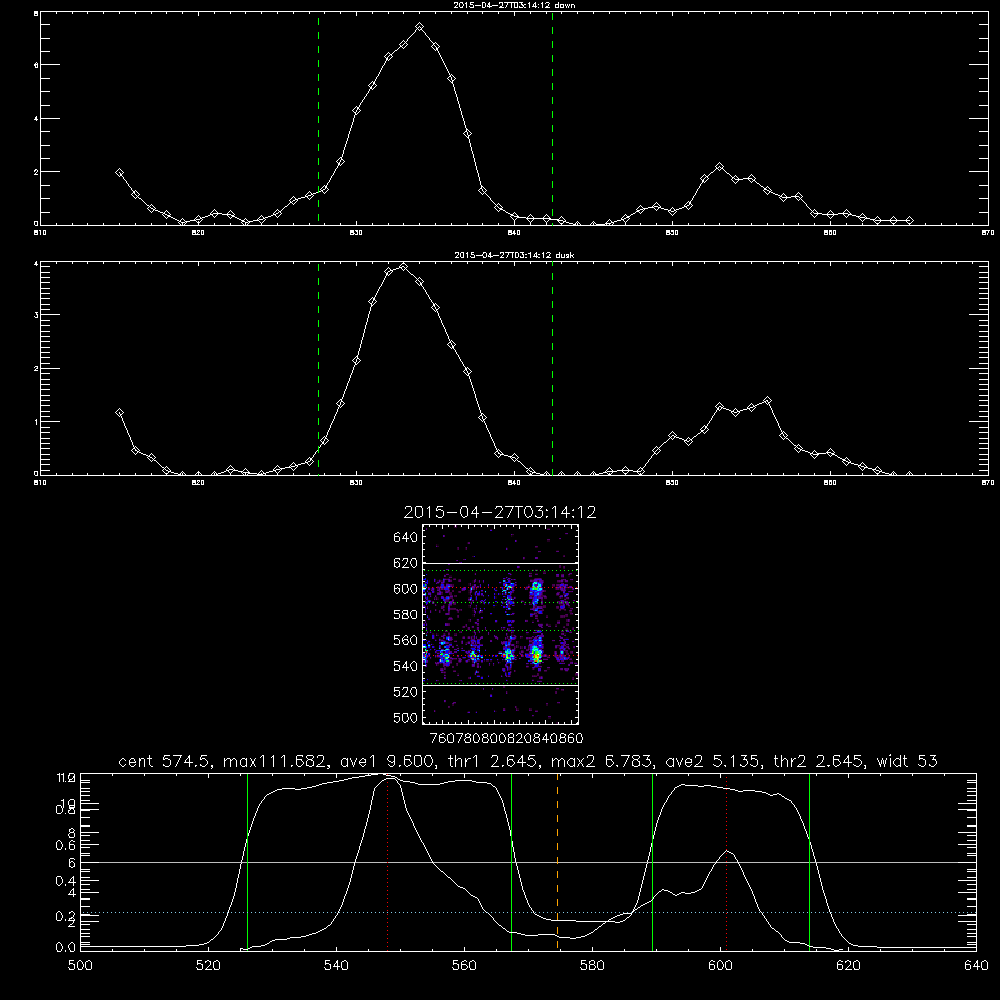
Task: Click the x-axis label '580' of the bottom plot
Action: pos(592,966)
